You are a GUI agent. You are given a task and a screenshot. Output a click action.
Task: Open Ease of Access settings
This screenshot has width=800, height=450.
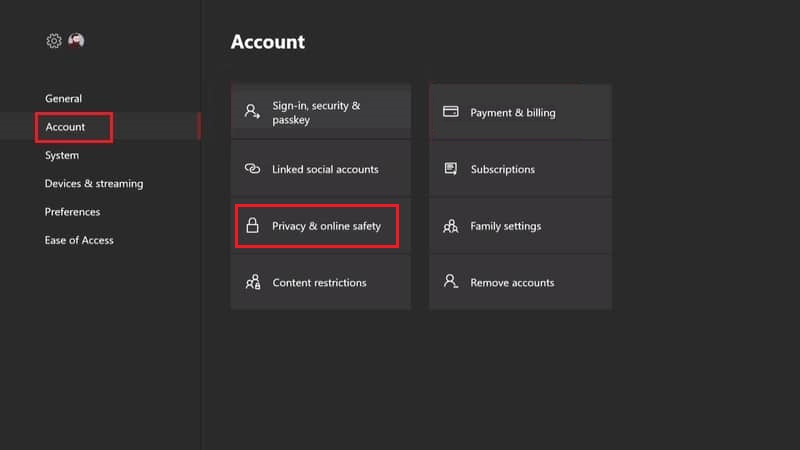point(79,240)
